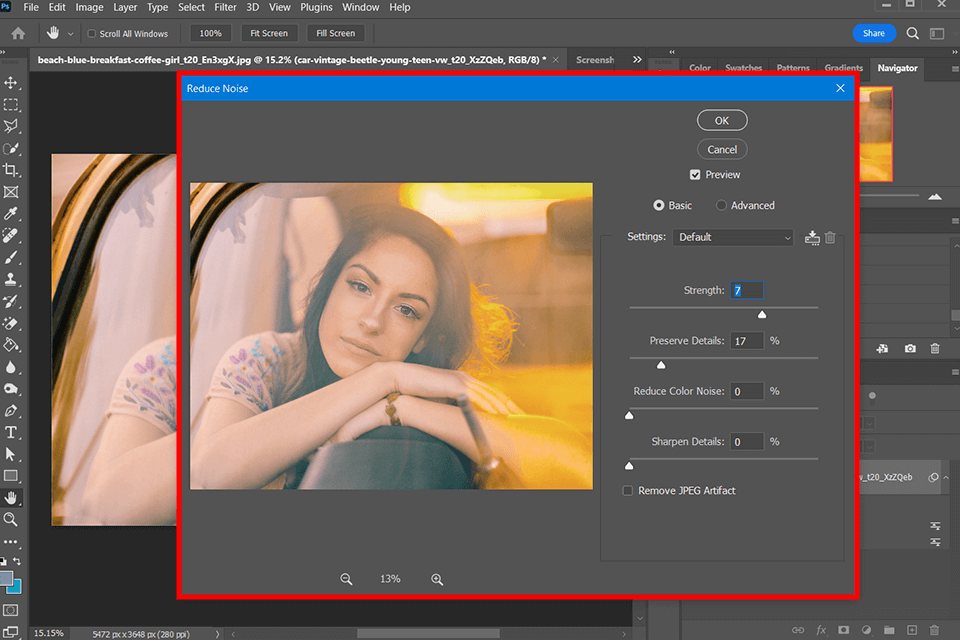Enable Remove JPEG Artifact checkbox
The width and height of the screenshot is (960, 640).
tap(628, 491)
